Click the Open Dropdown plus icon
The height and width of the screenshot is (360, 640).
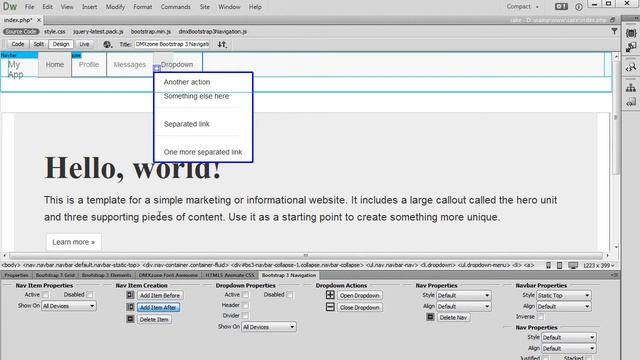[x=330, y=295]
